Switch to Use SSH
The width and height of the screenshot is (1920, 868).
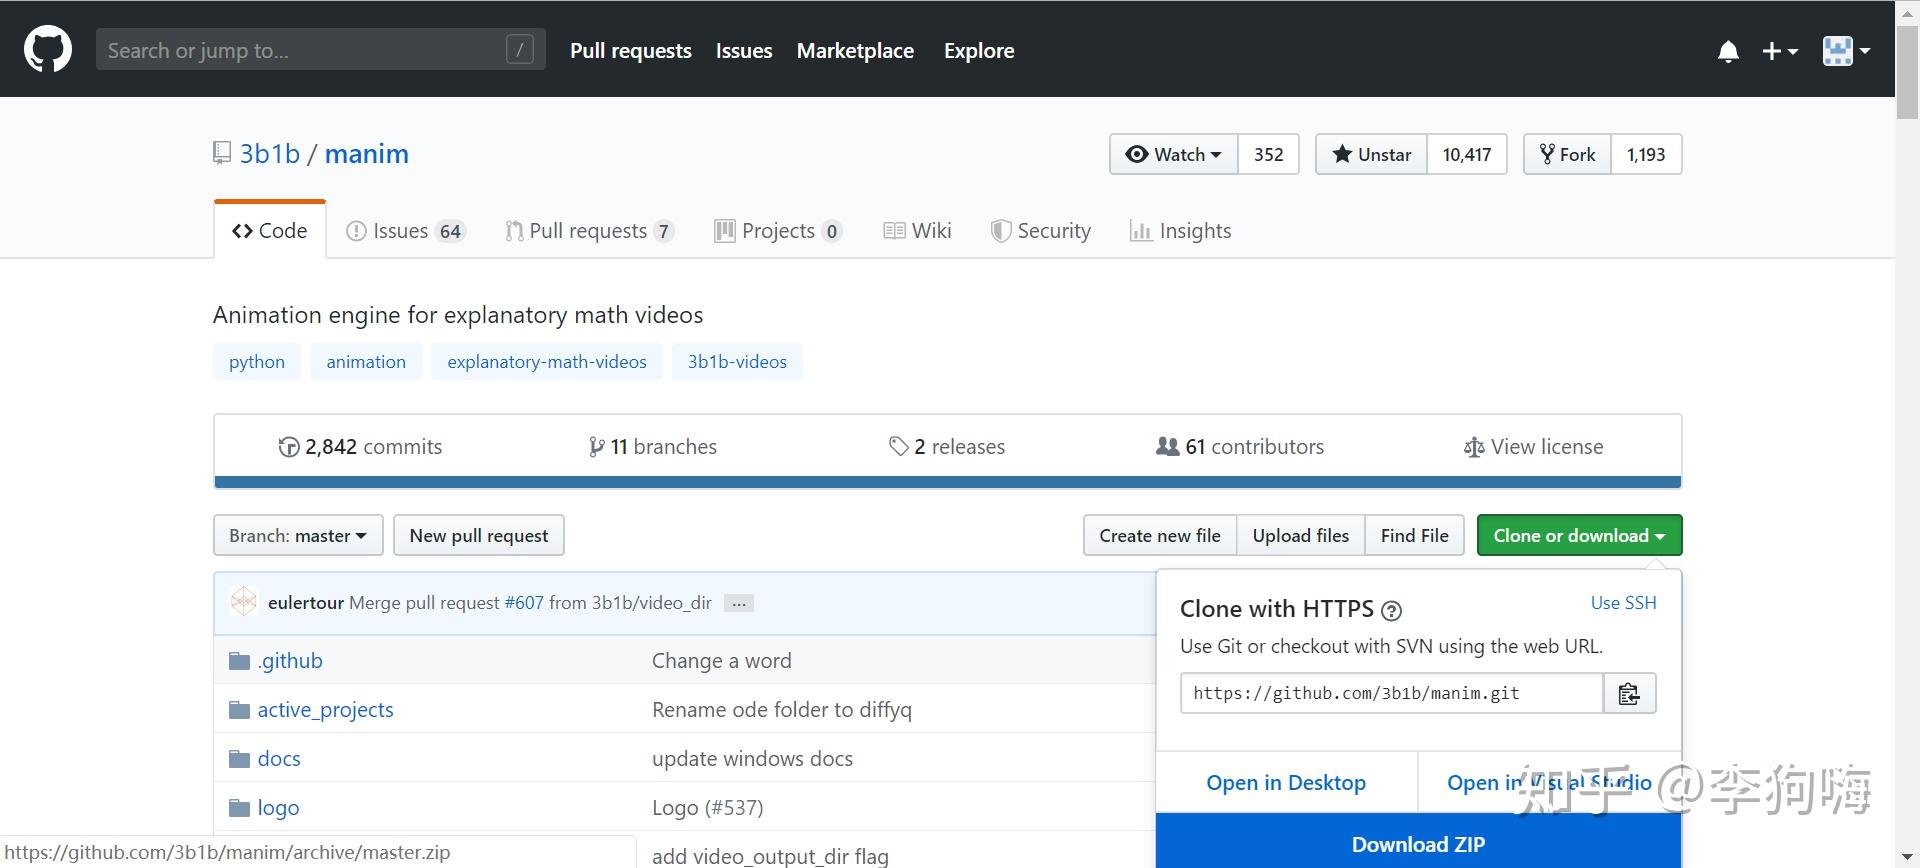tap(1623, 603)
